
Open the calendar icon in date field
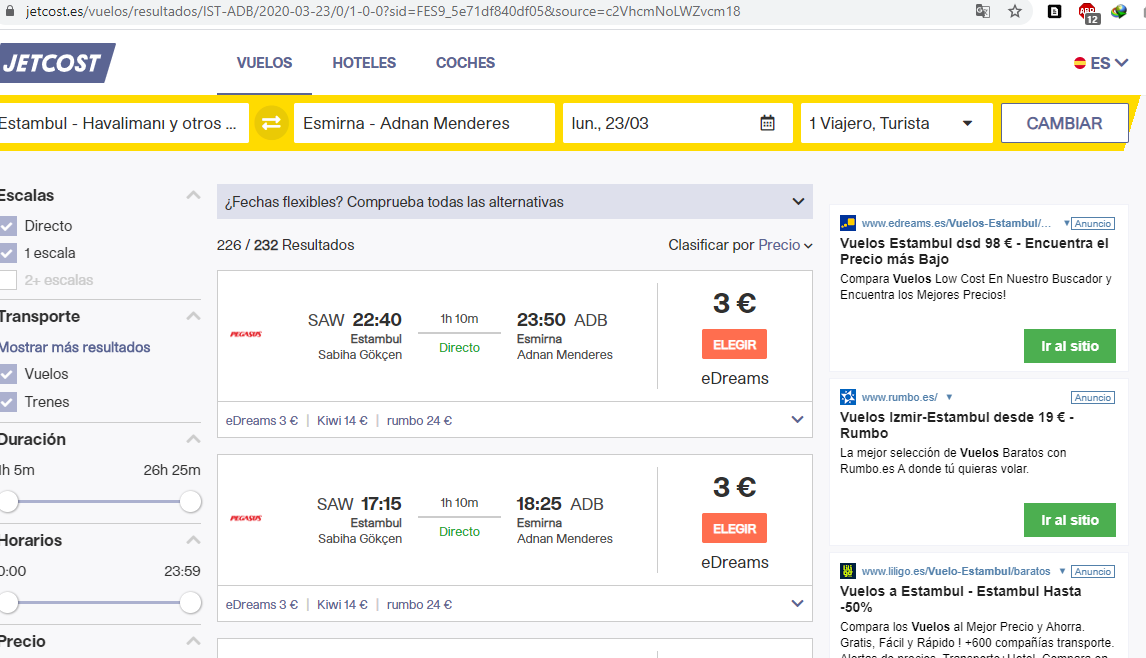click(767, 123)
